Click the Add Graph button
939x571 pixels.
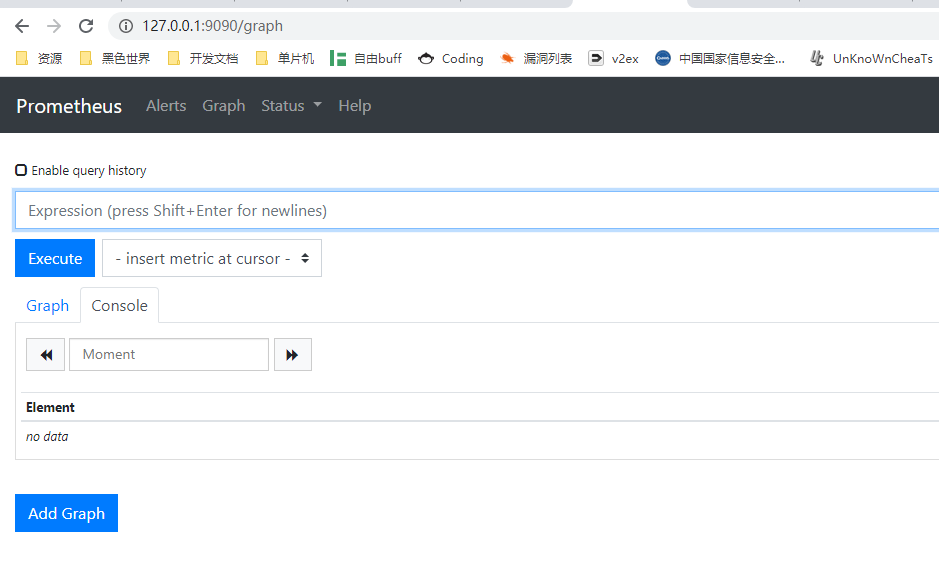pos(66,513)
